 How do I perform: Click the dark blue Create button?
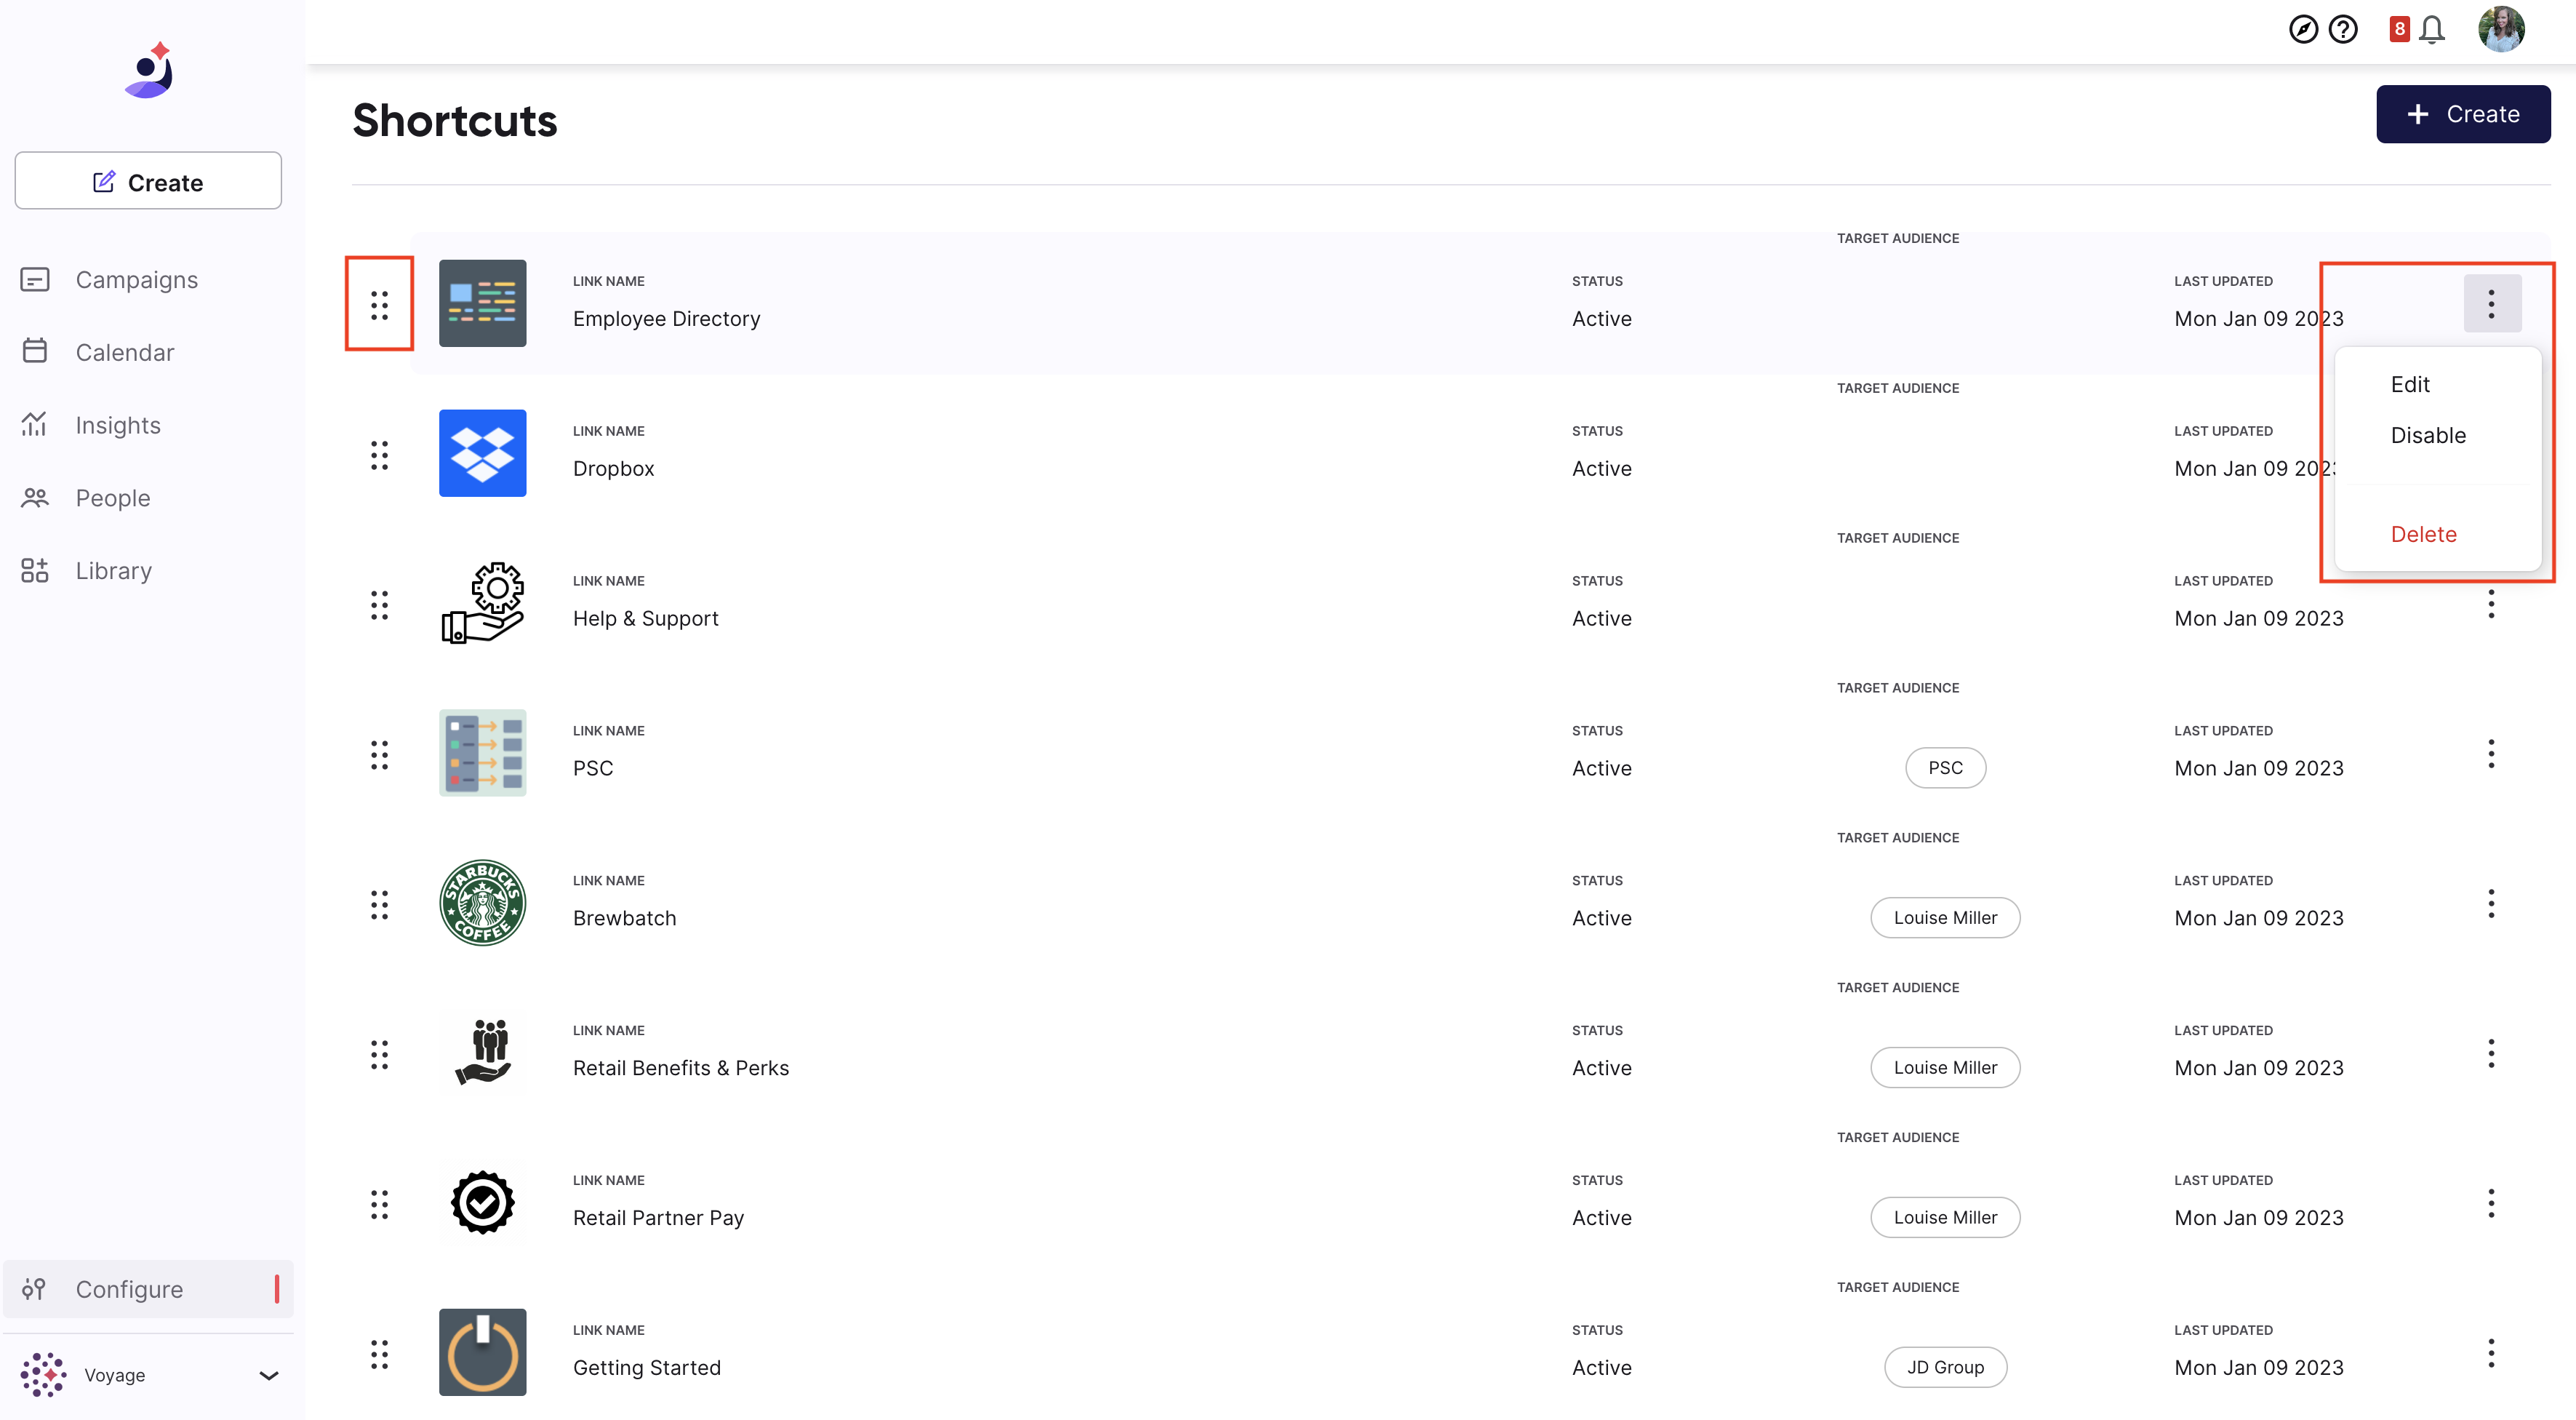2463,114
